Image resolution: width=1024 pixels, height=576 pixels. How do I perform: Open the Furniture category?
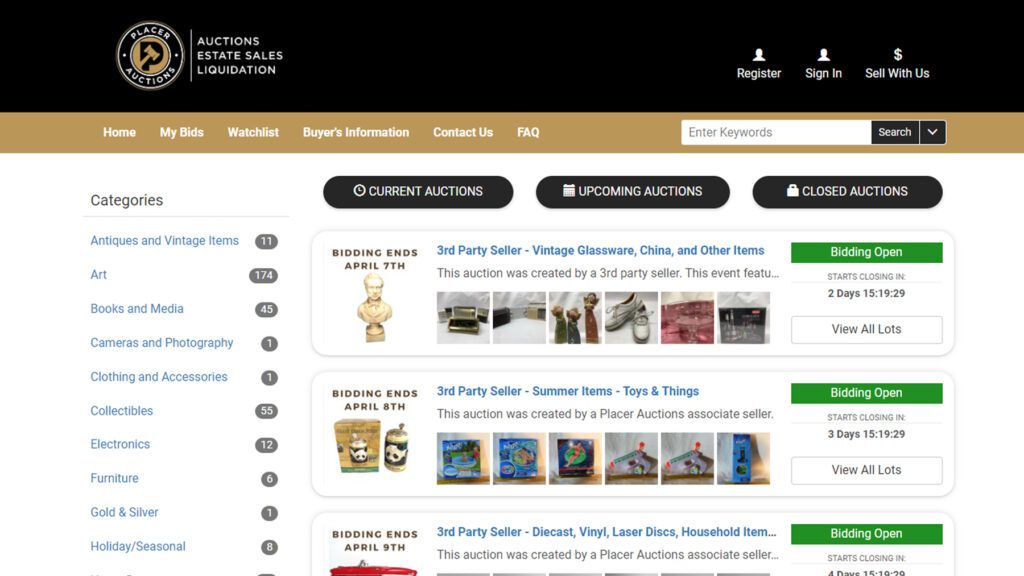114,478
